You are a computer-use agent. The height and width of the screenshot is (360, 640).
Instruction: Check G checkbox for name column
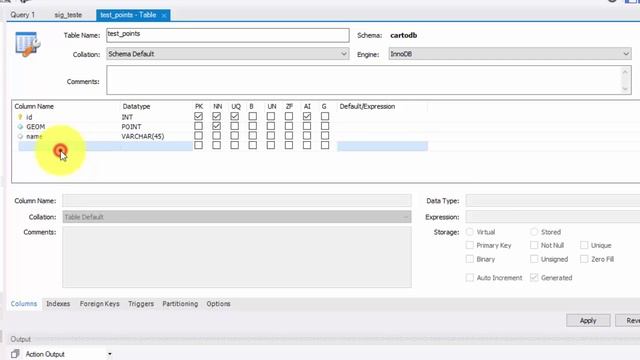pyautogui.click(x=325, y=136)
